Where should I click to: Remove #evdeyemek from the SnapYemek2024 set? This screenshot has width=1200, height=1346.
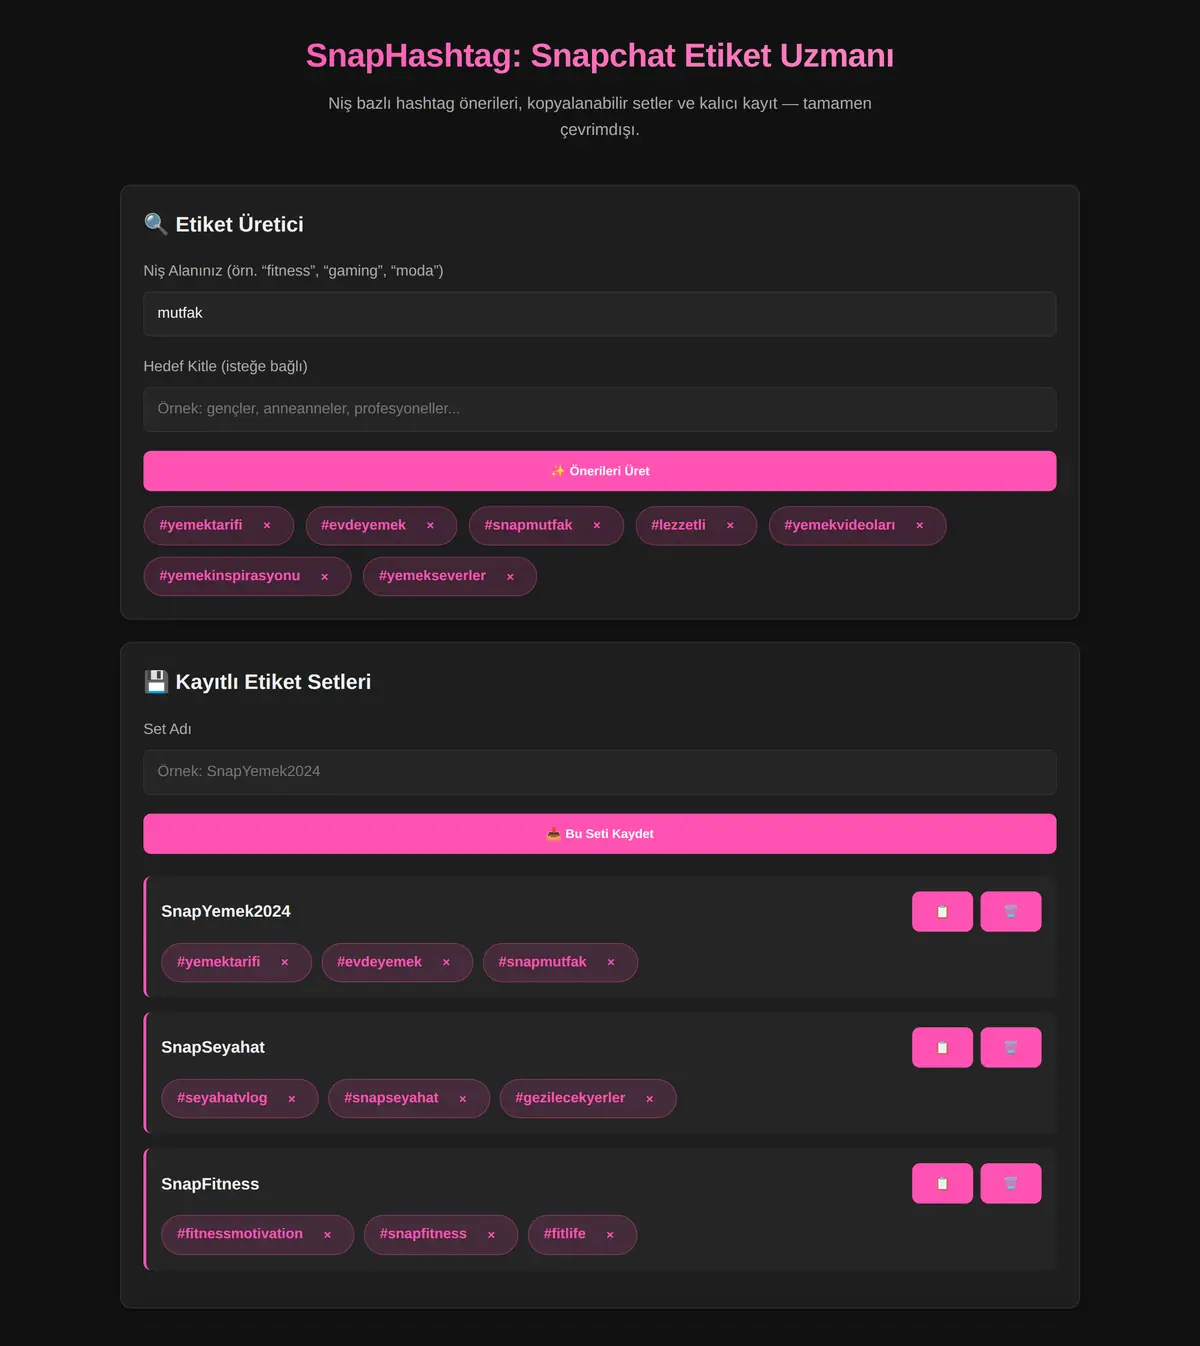click(x=446, y=963)
